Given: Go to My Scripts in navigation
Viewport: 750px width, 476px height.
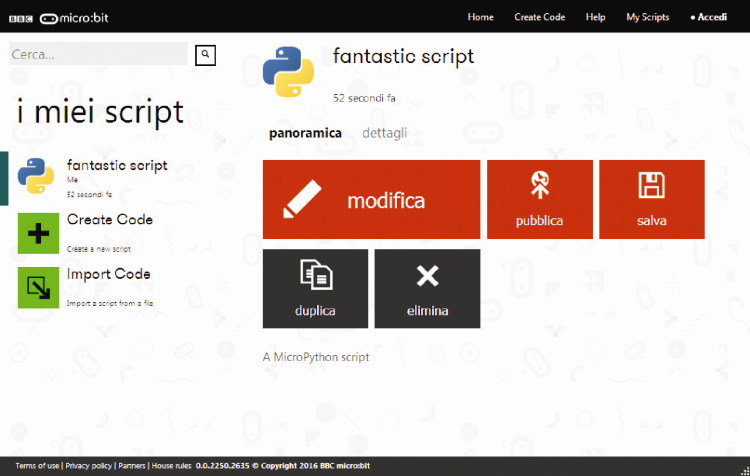Looking at the screenshot, I should click(x=648, y=17).
